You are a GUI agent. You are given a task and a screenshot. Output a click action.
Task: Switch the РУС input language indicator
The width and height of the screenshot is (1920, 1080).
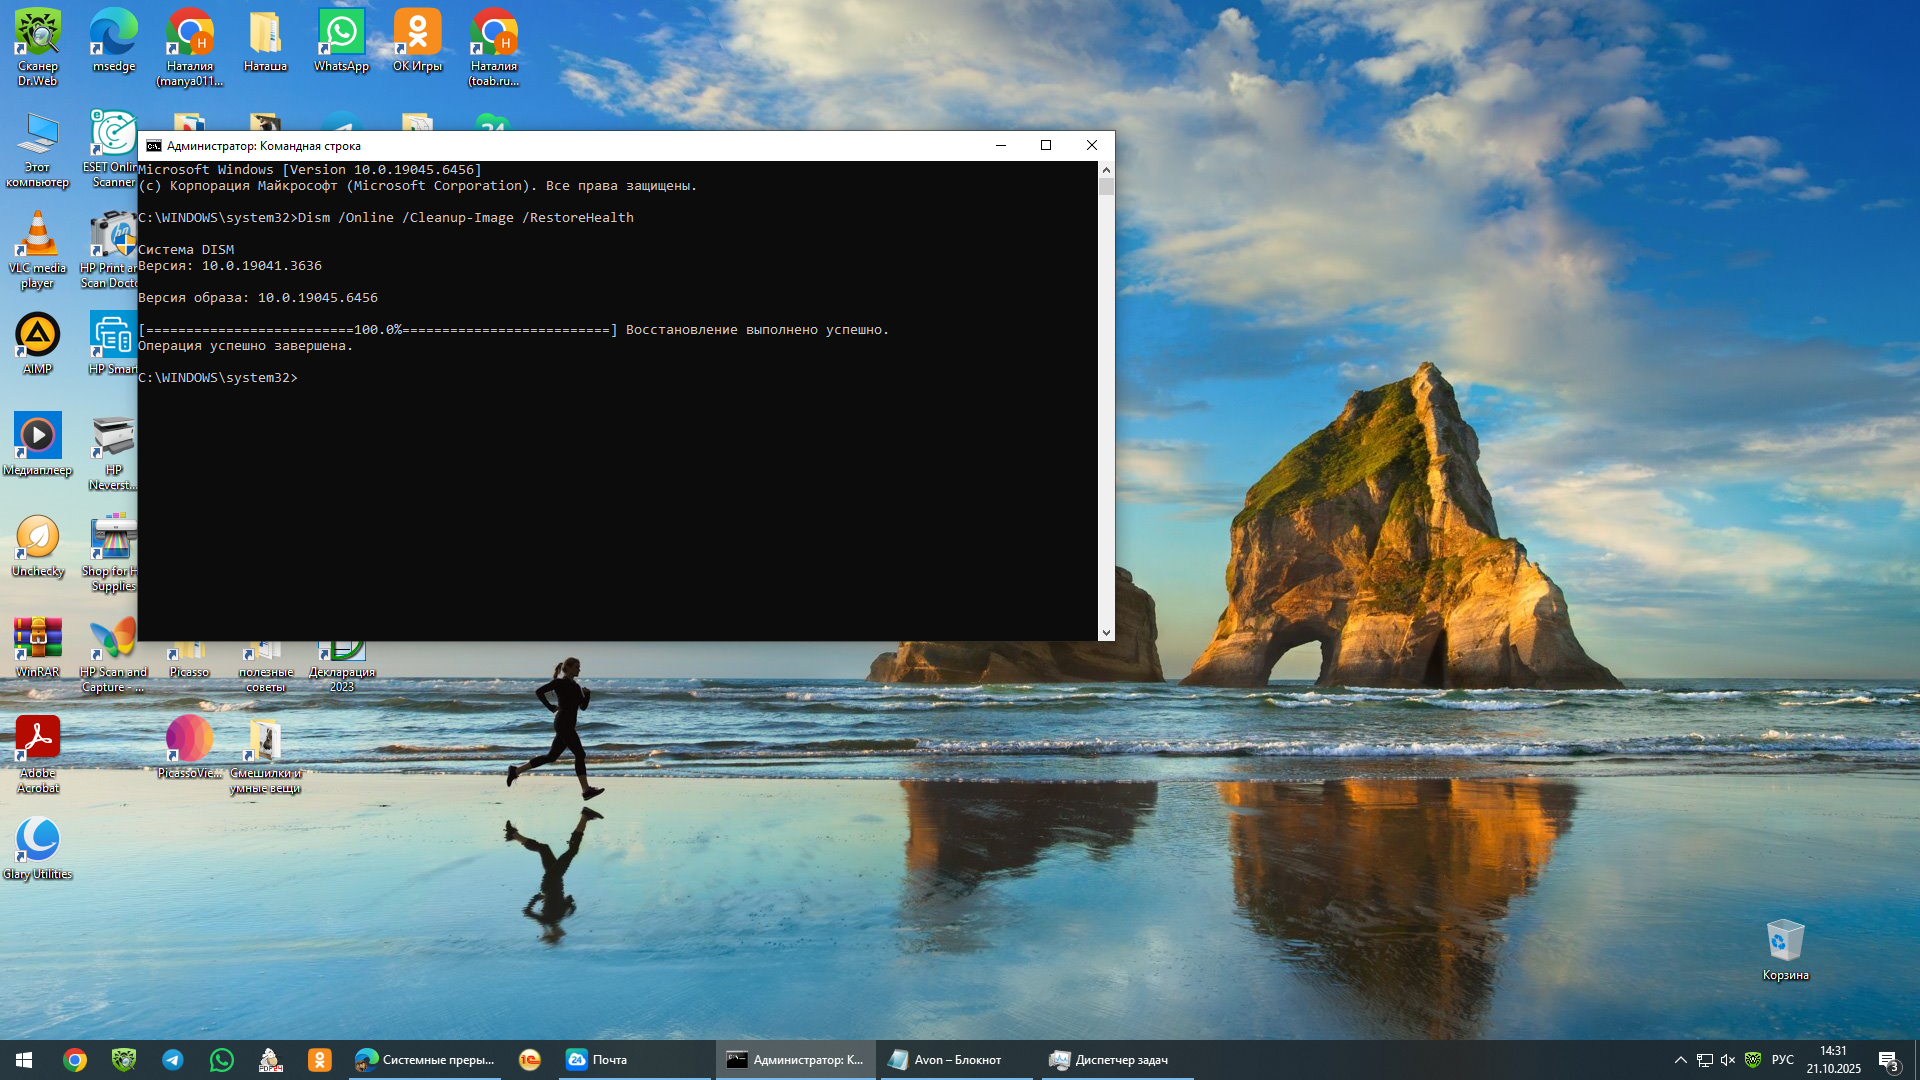pos(1782,1060)
